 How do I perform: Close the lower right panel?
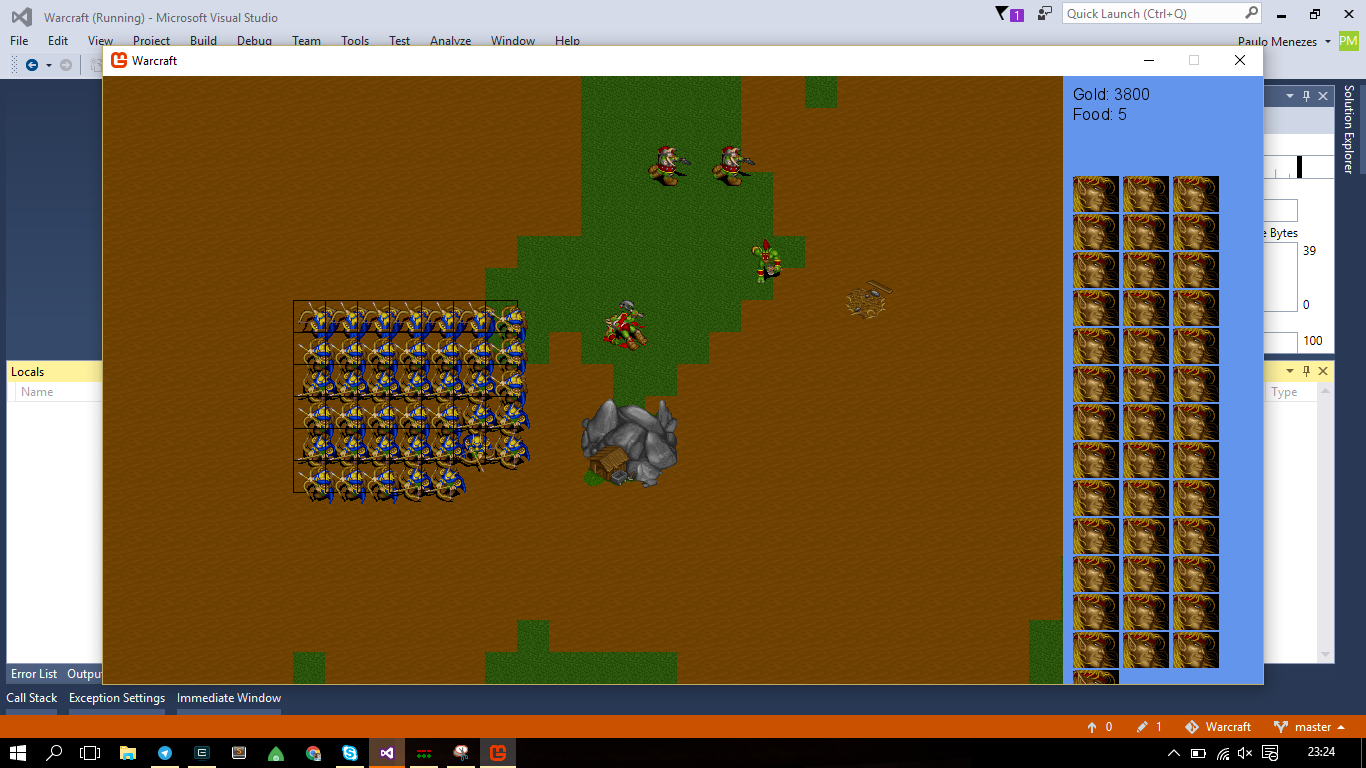[1323, 371]
